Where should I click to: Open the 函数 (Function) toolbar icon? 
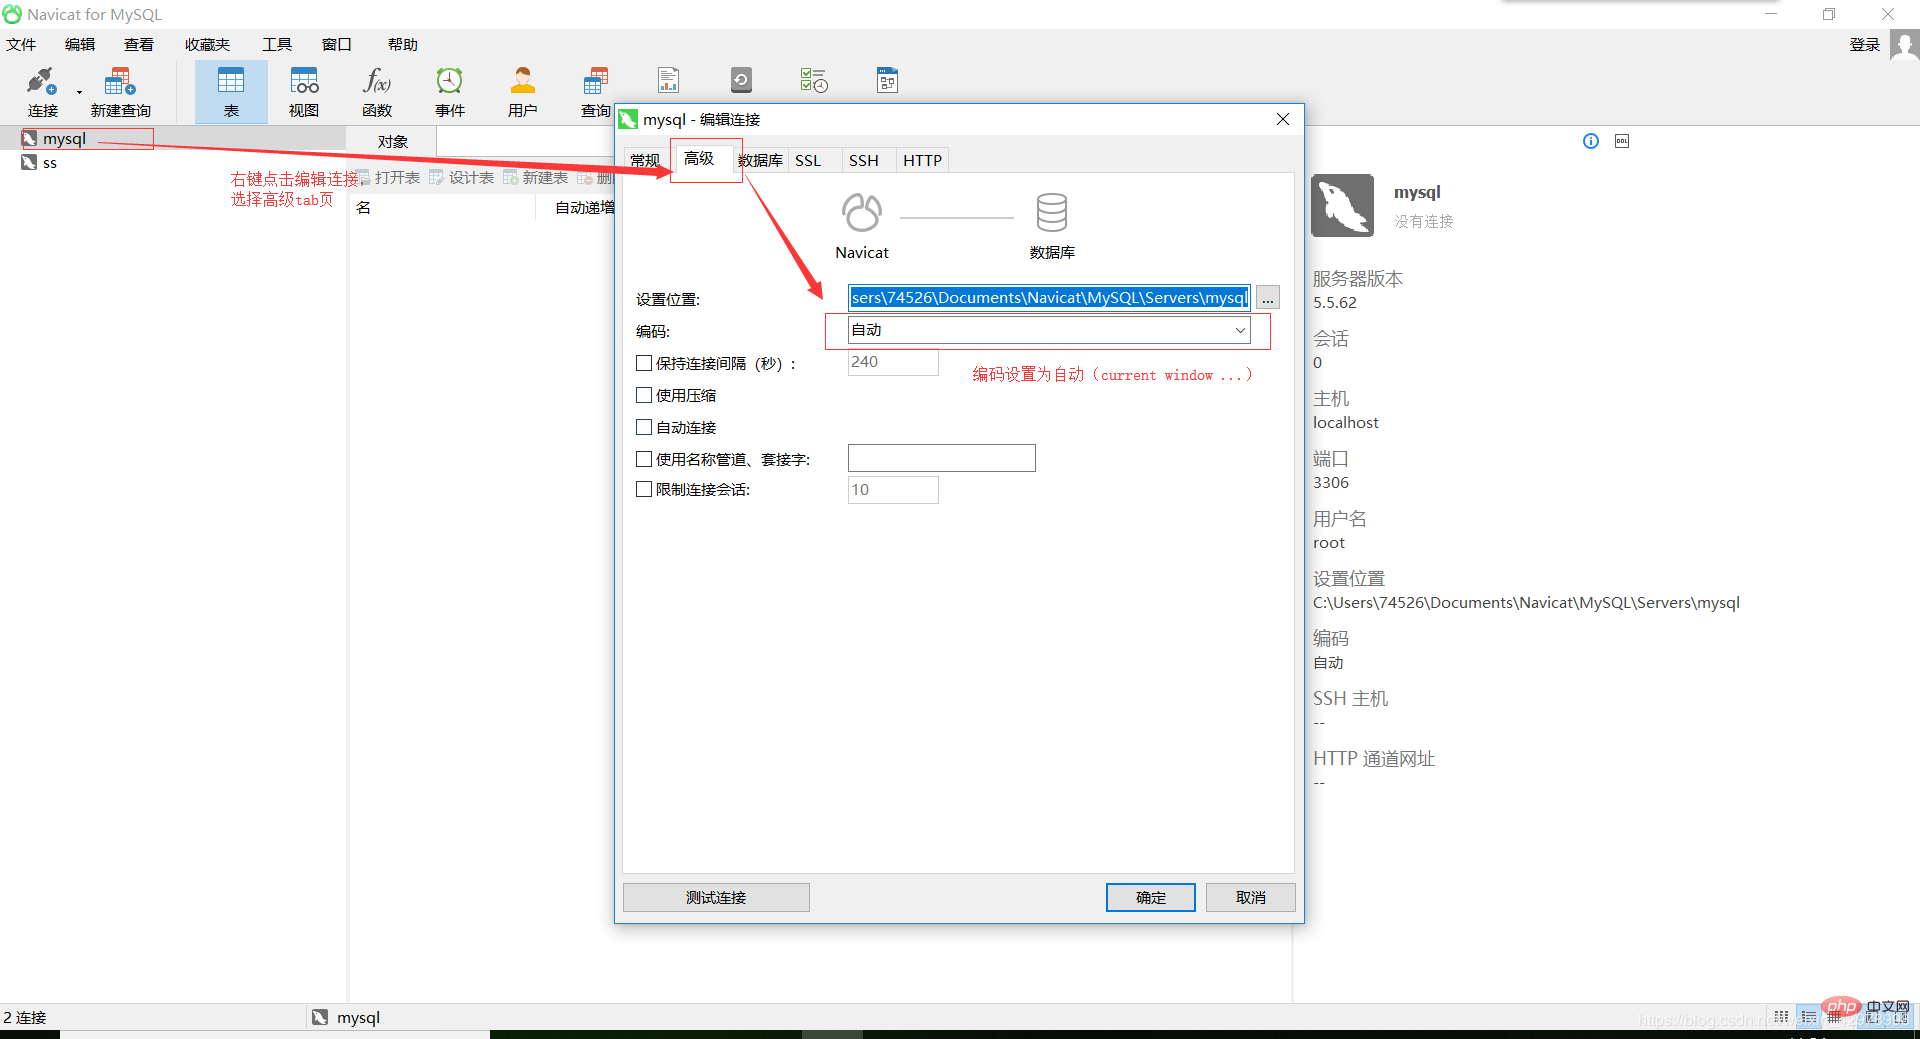(377, 81)
